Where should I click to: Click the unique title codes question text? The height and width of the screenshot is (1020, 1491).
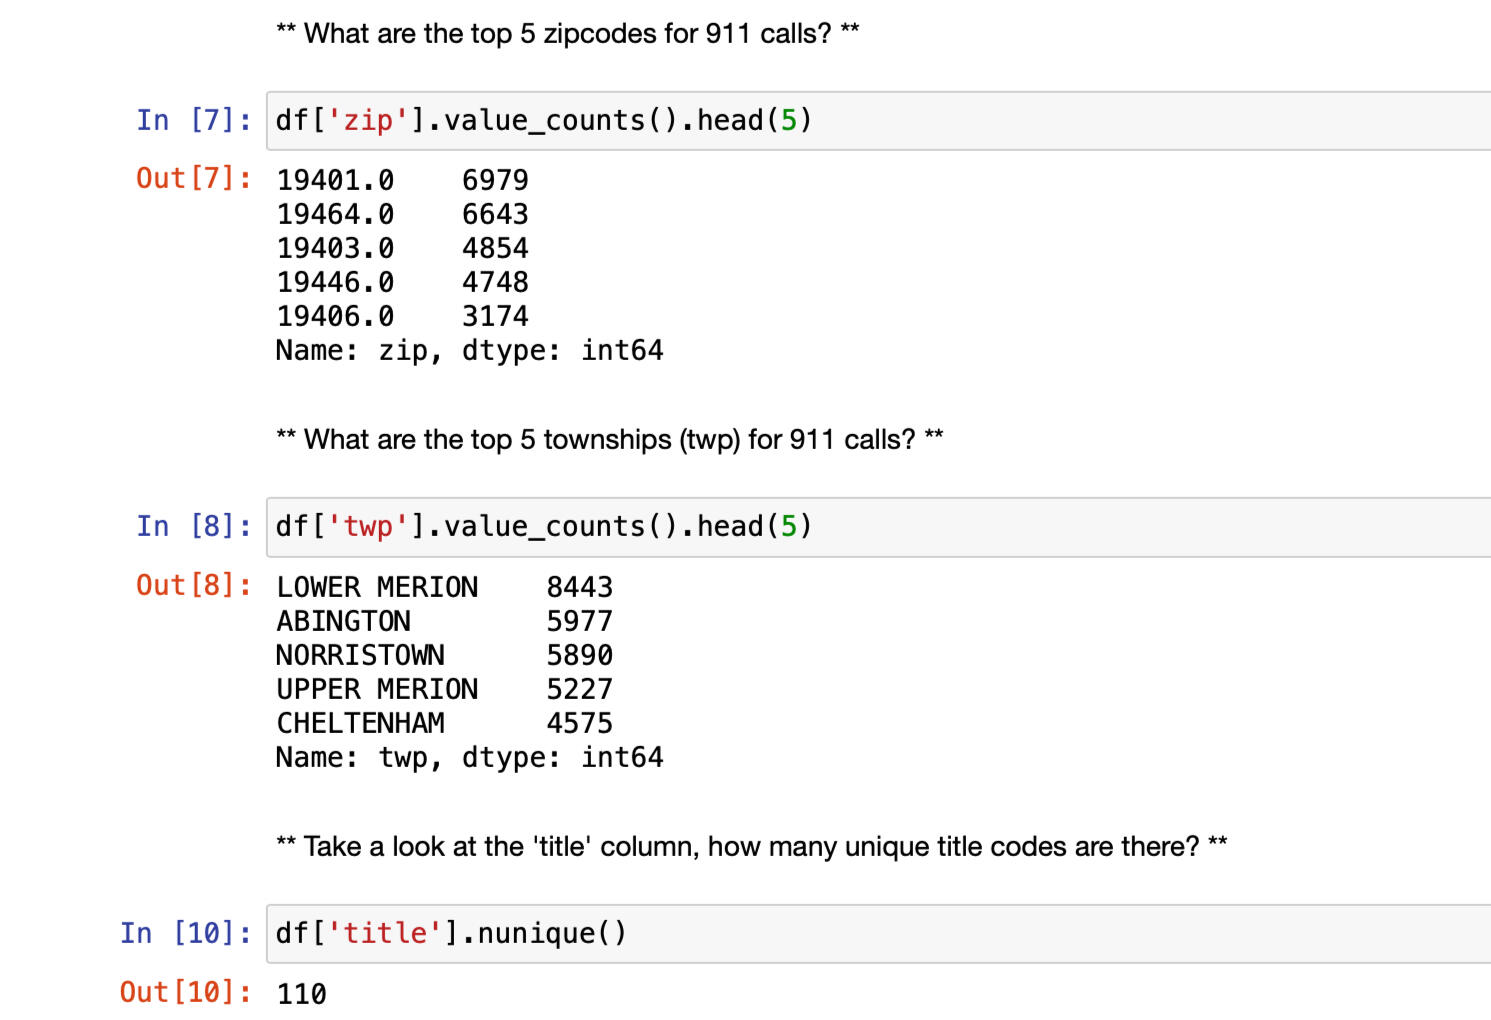point(751,847)
